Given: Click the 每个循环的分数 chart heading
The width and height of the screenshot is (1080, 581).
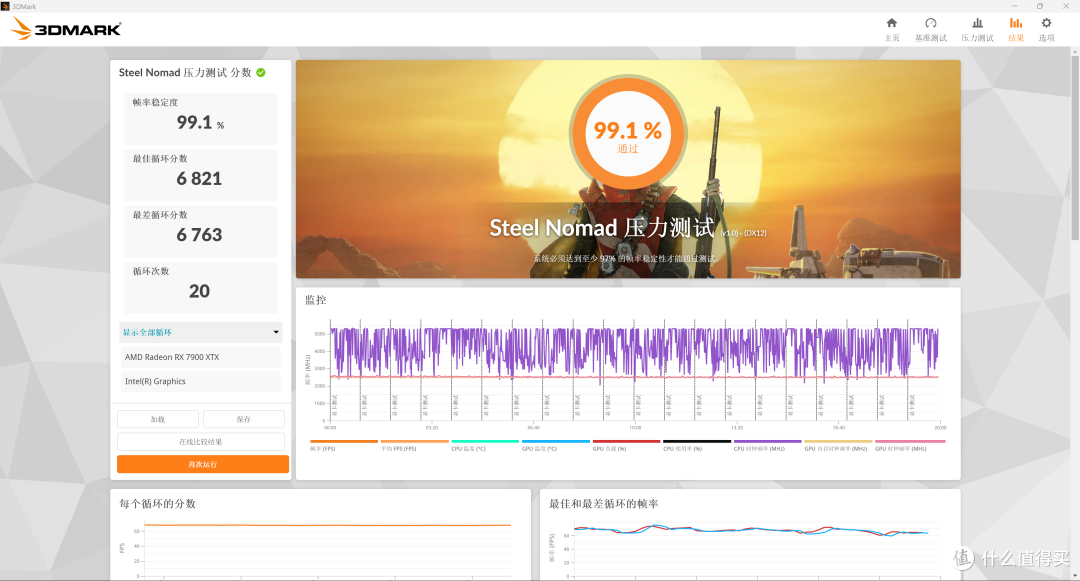Looking at the screenshot, I should coord(158,504).
